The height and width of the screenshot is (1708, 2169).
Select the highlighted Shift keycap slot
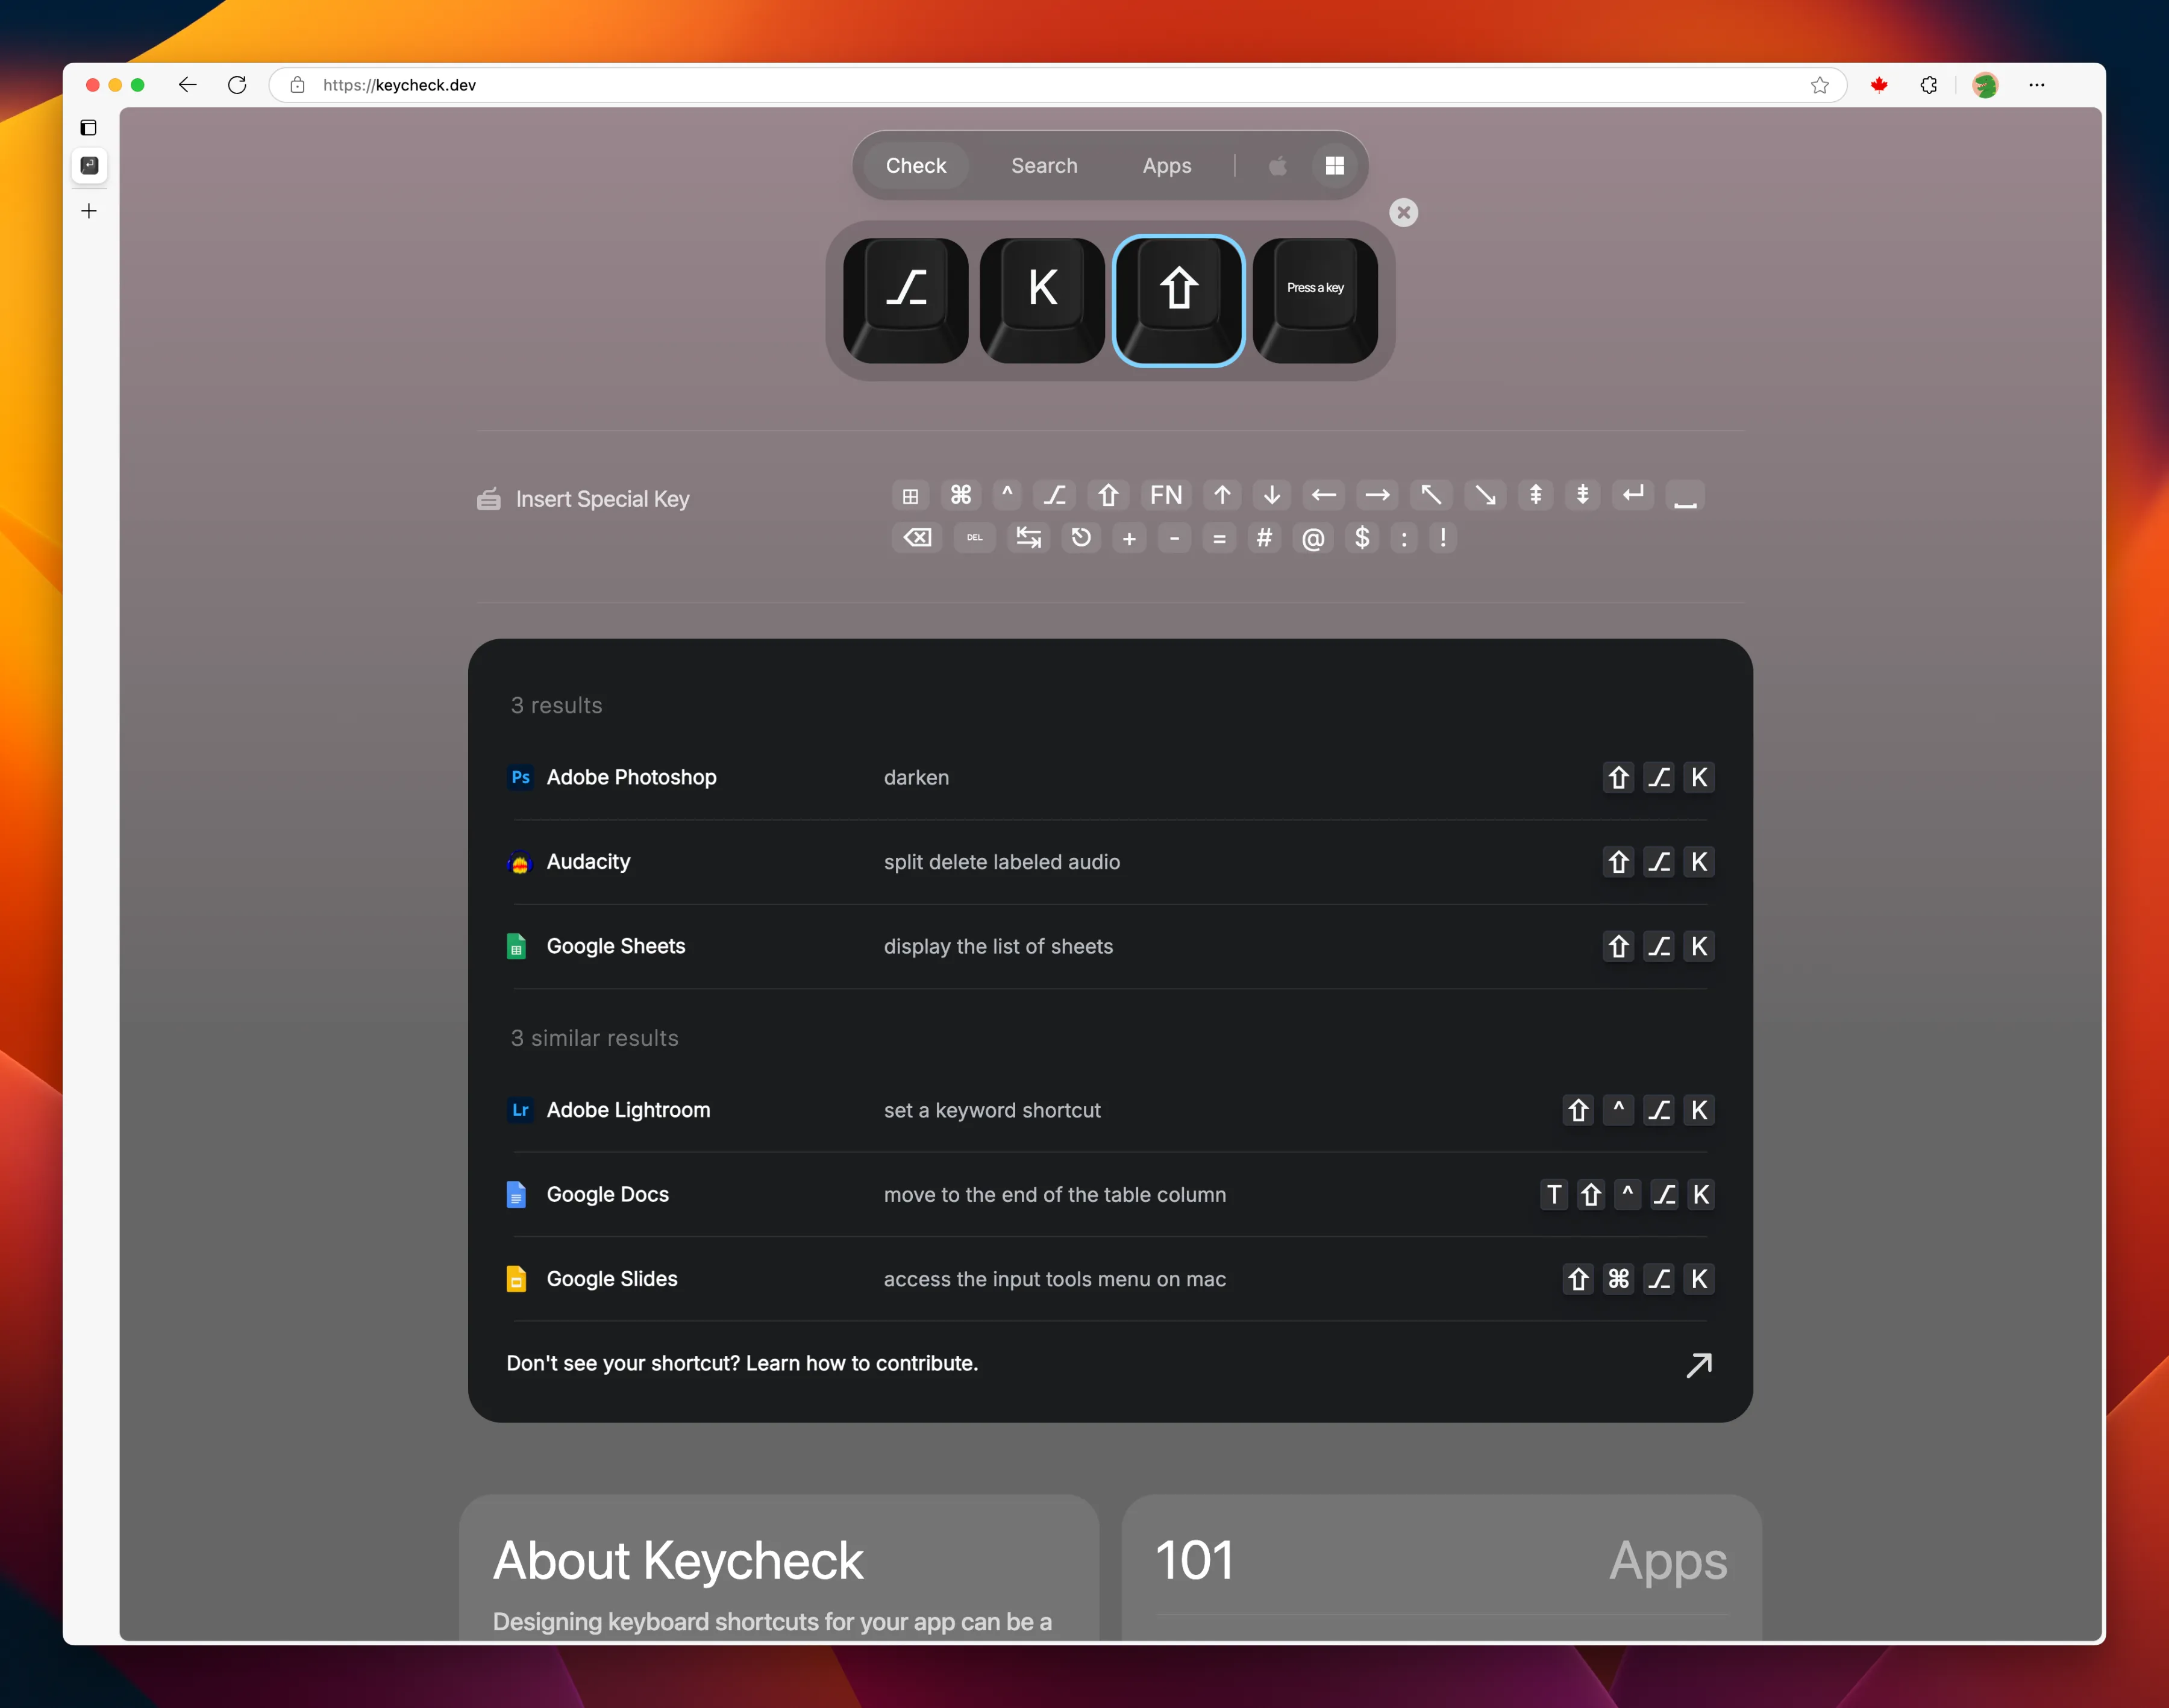[x=1179, y=300]
